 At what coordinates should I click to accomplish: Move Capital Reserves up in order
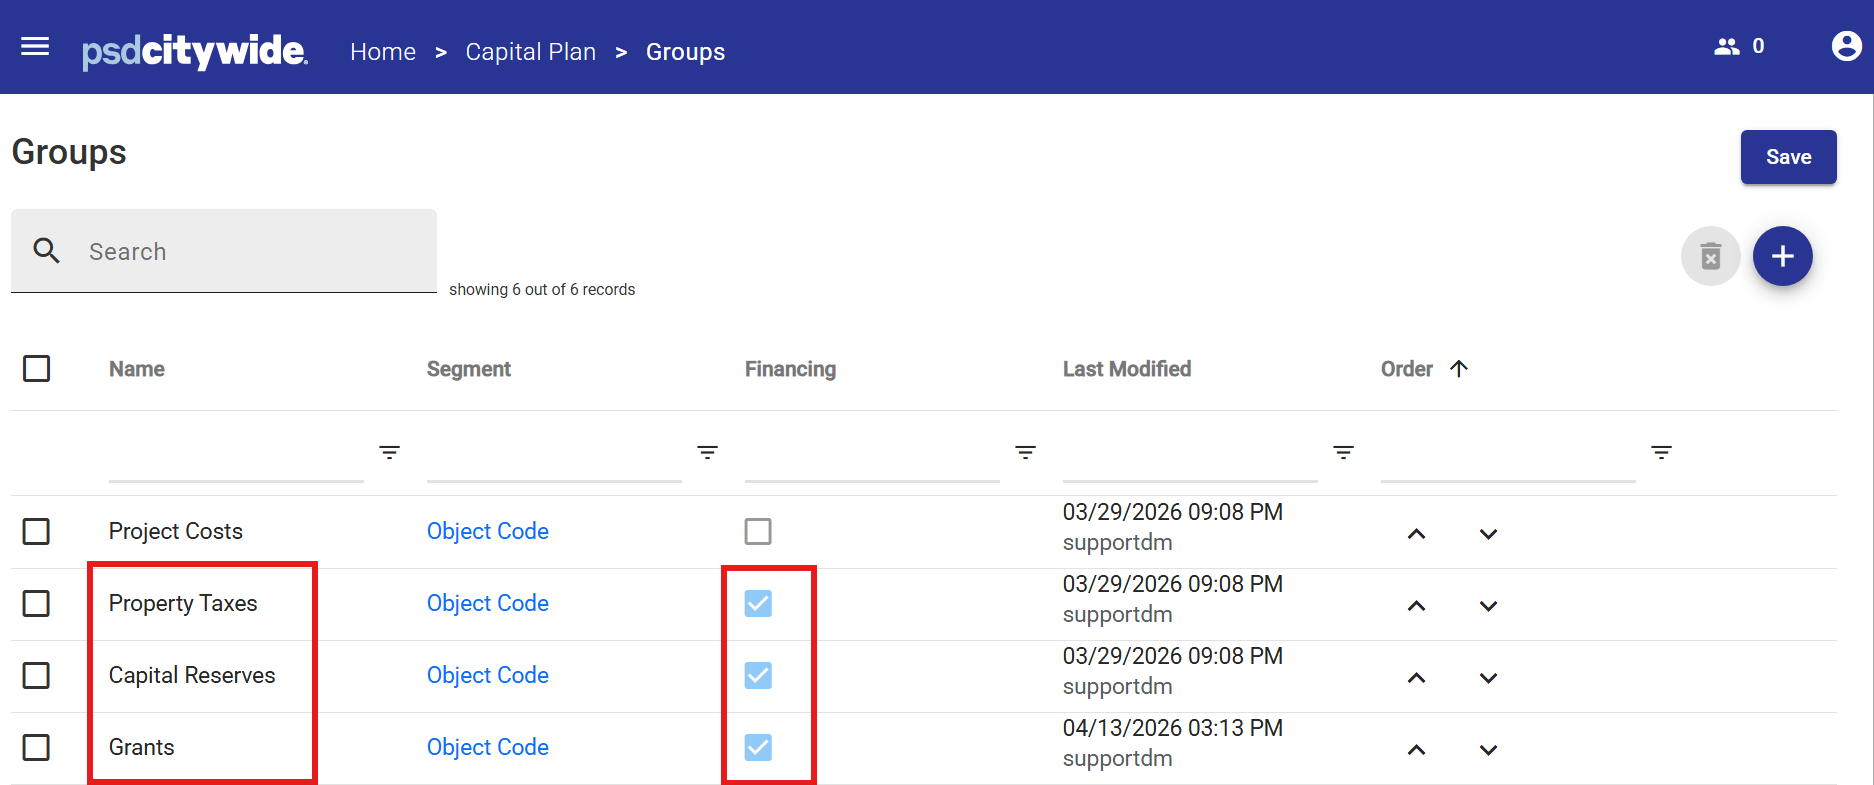1417,678
